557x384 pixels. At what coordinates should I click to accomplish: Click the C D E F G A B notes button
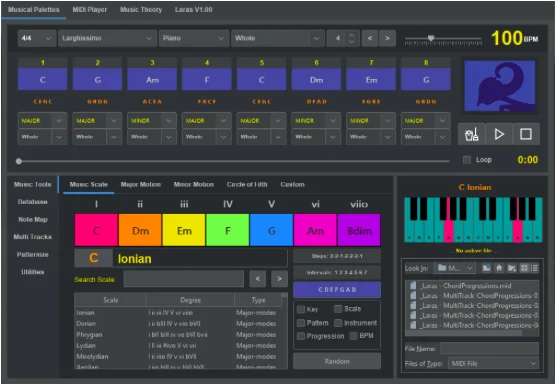(337, 290)
